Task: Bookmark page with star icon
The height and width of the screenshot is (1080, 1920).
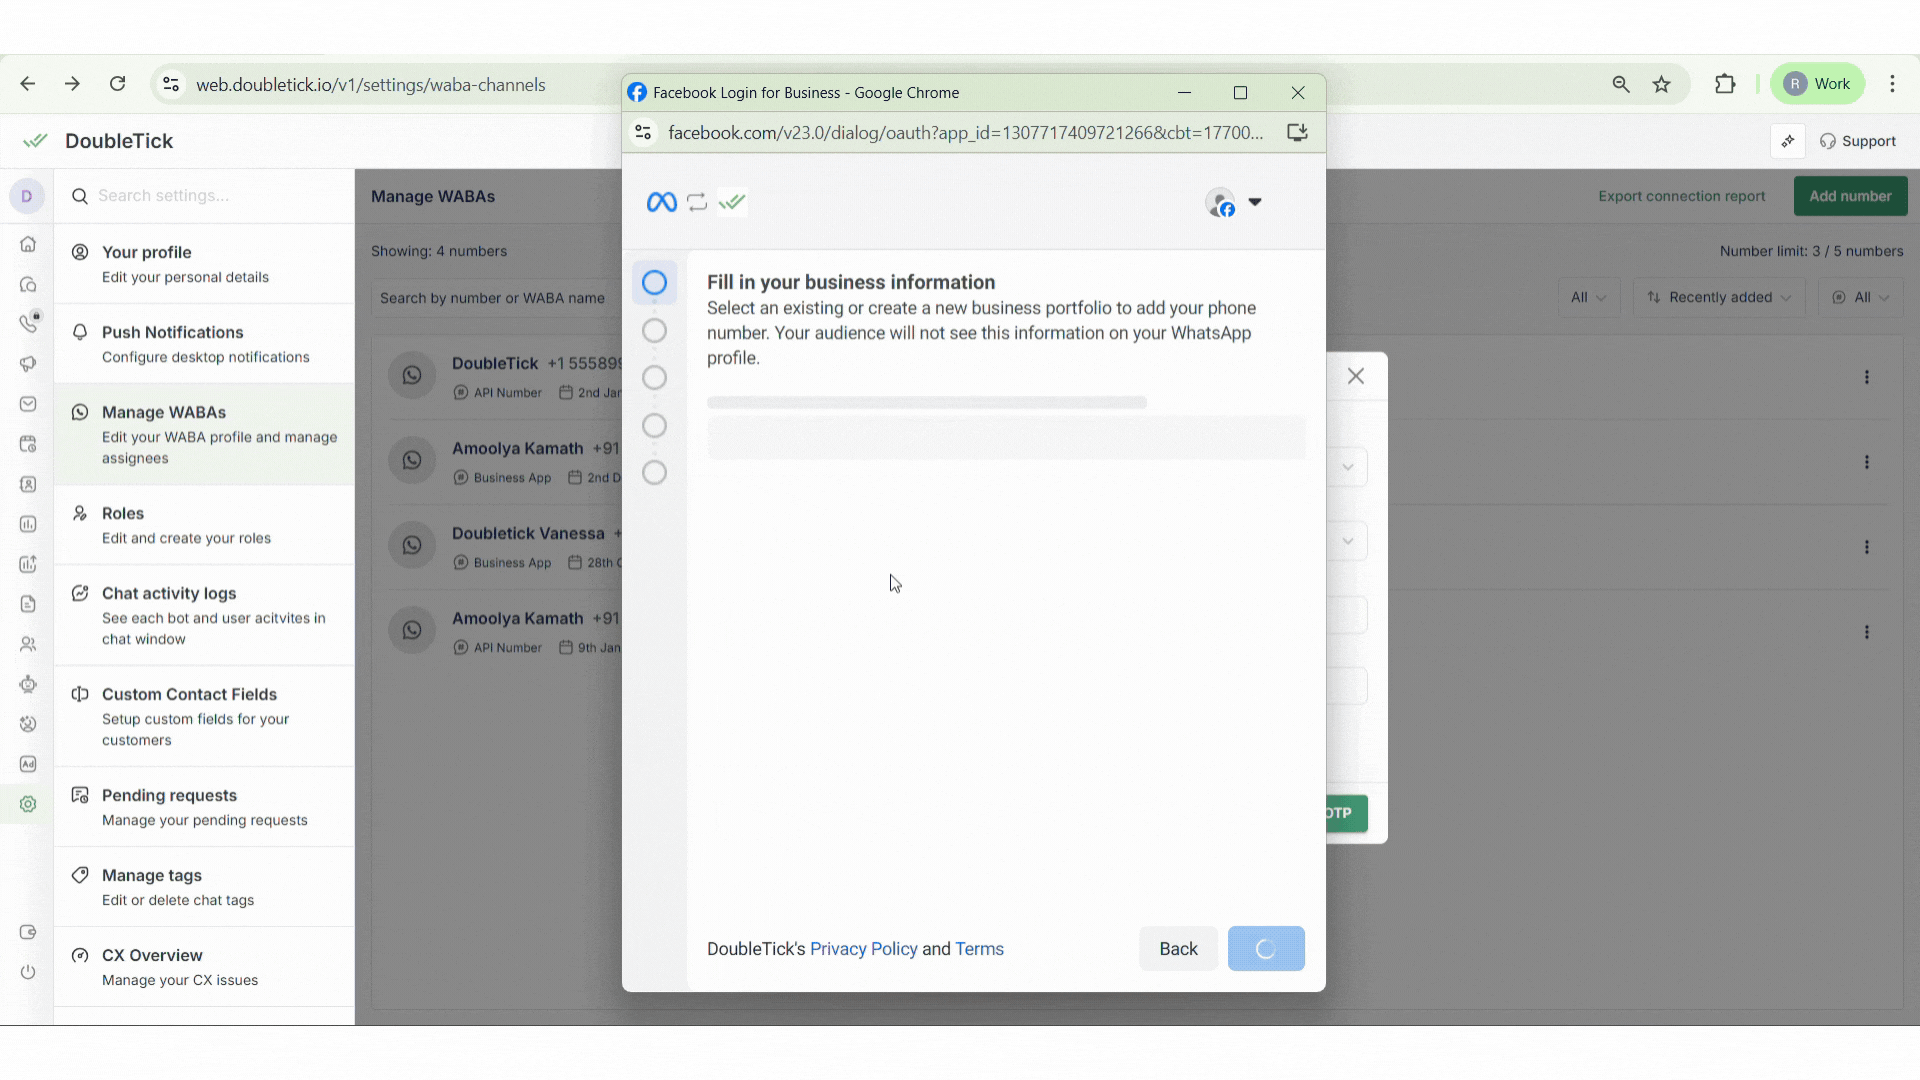Action: [1661, 84]
